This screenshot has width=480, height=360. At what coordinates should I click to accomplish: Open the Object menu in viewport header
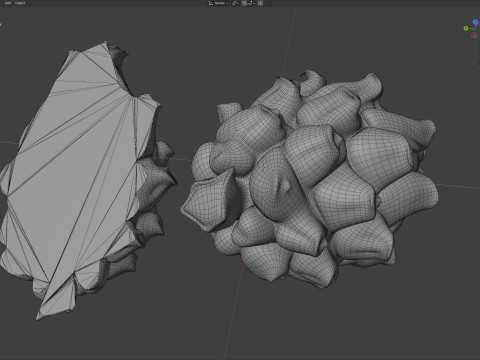point(20,3)
